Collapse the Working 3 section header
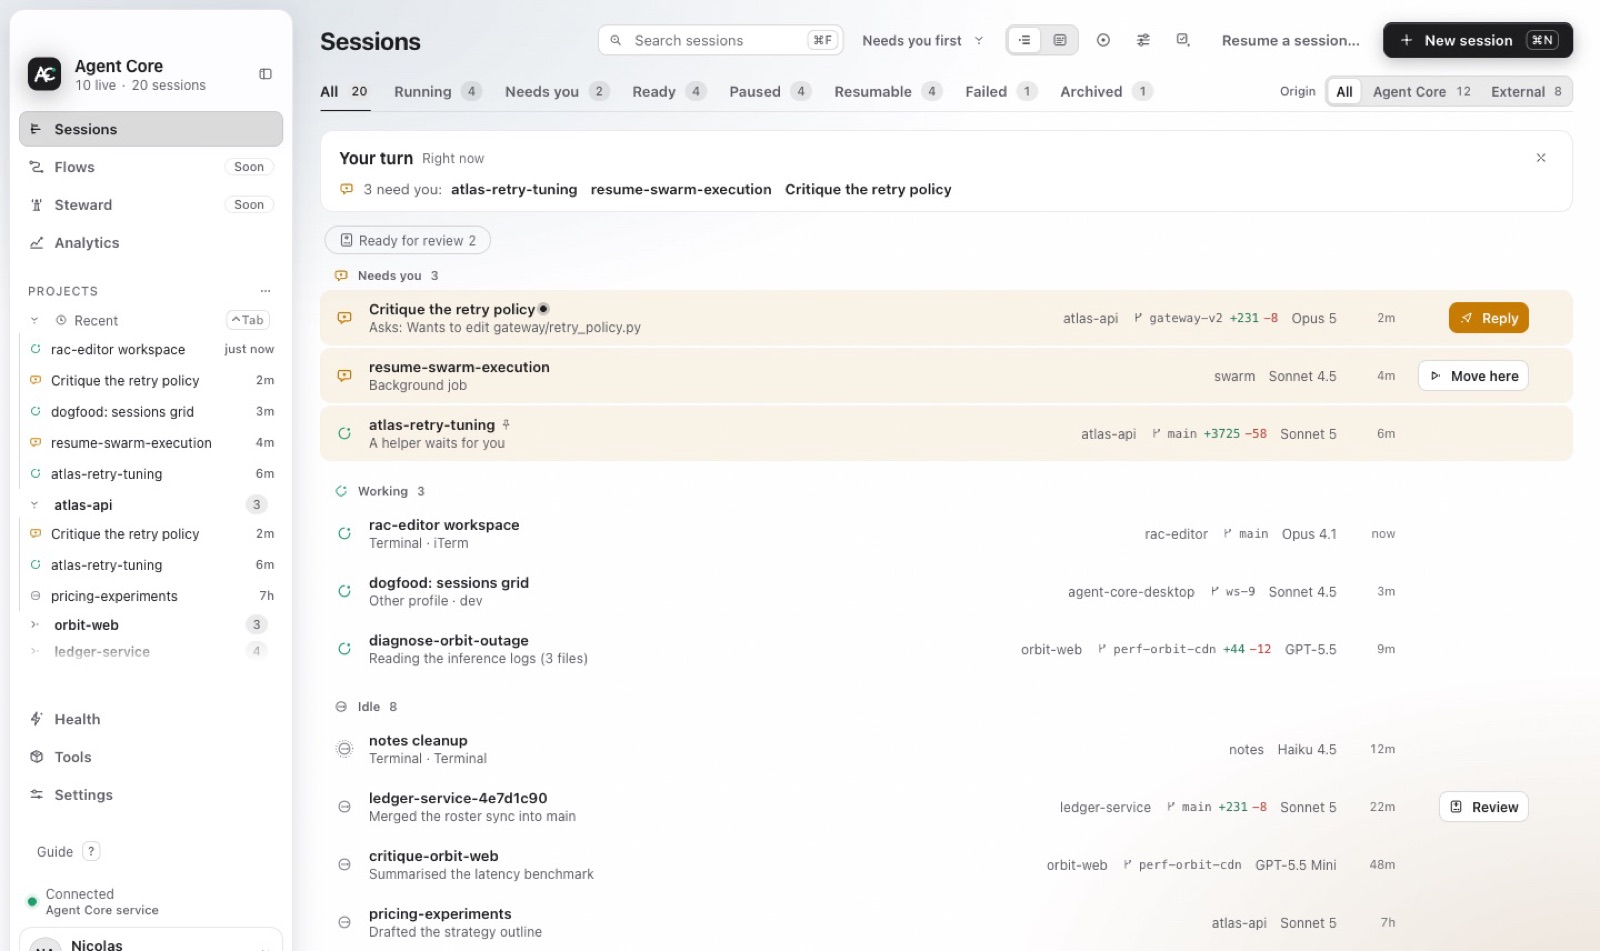The height and width of the screenshot is (951, 1600). 380,491
